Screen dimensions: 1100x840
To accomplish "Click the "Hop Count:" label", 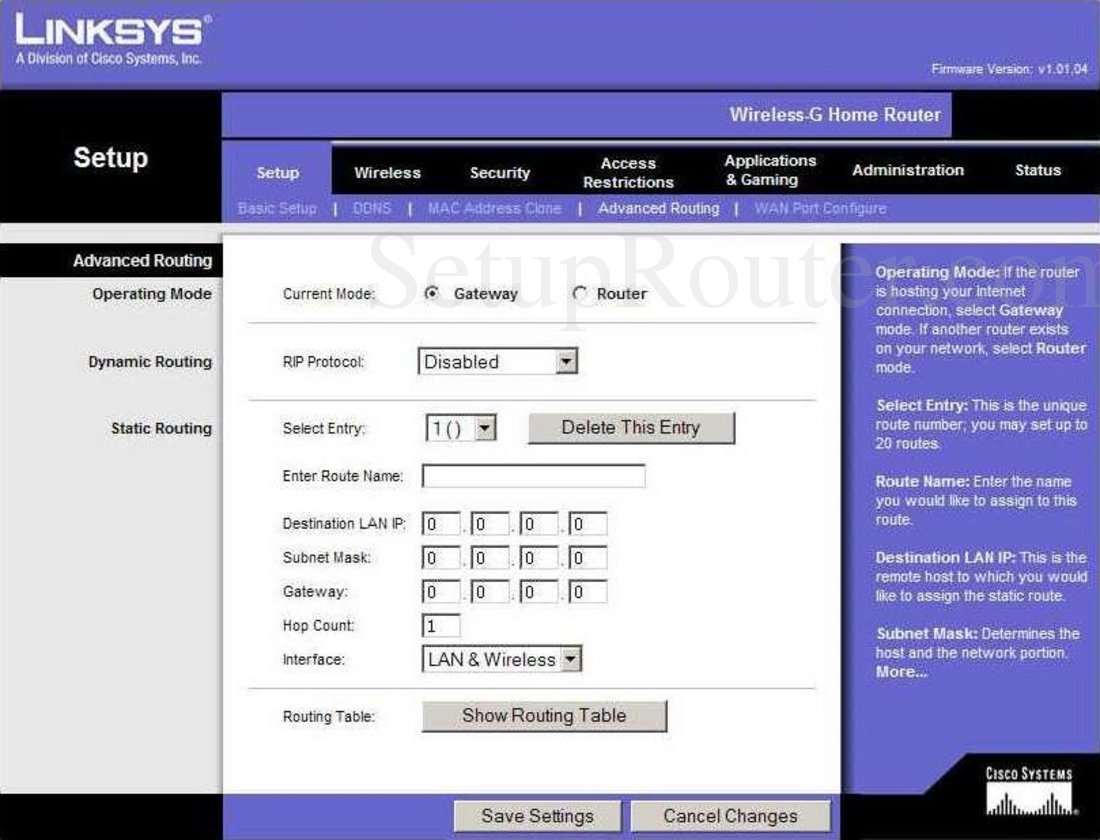I will (x=318, y=625).
